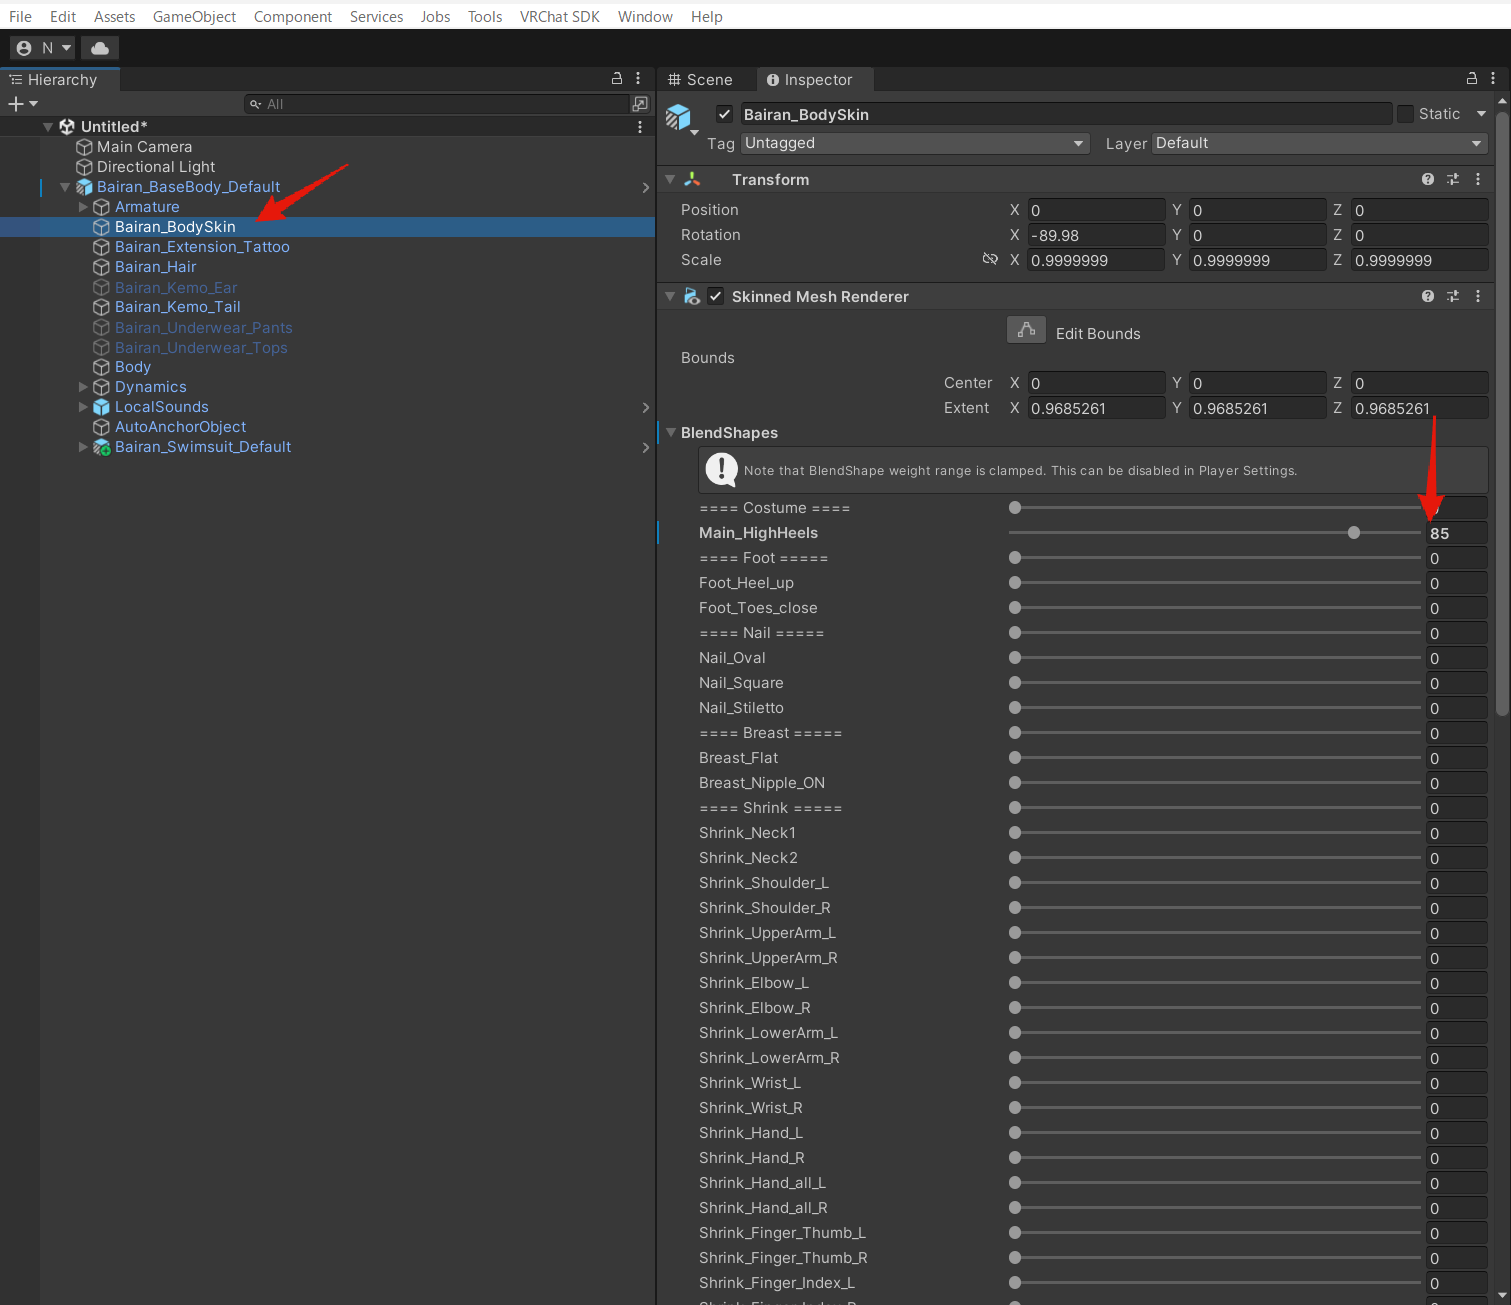Open the Hierarchy panel options menu
Screen dimensions: 1511x1305
coord(638,78)
